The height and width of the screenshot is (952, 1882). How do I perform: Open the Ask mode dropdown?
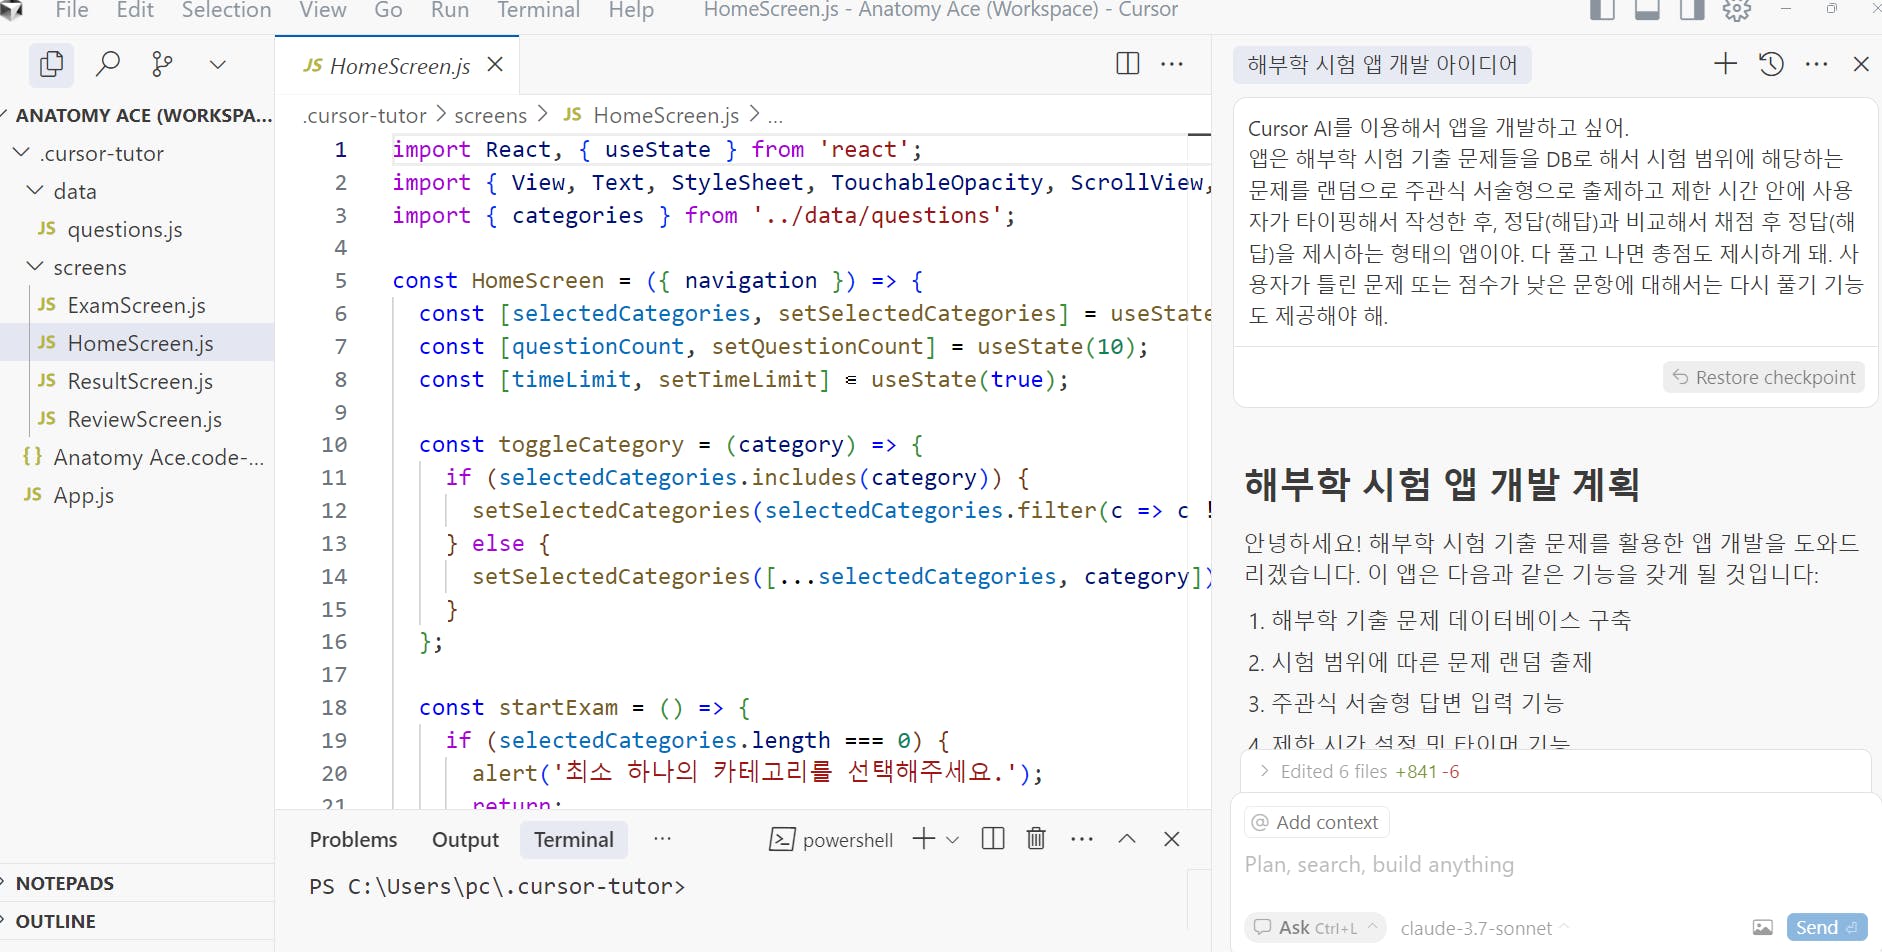[x=1315, y=928]
